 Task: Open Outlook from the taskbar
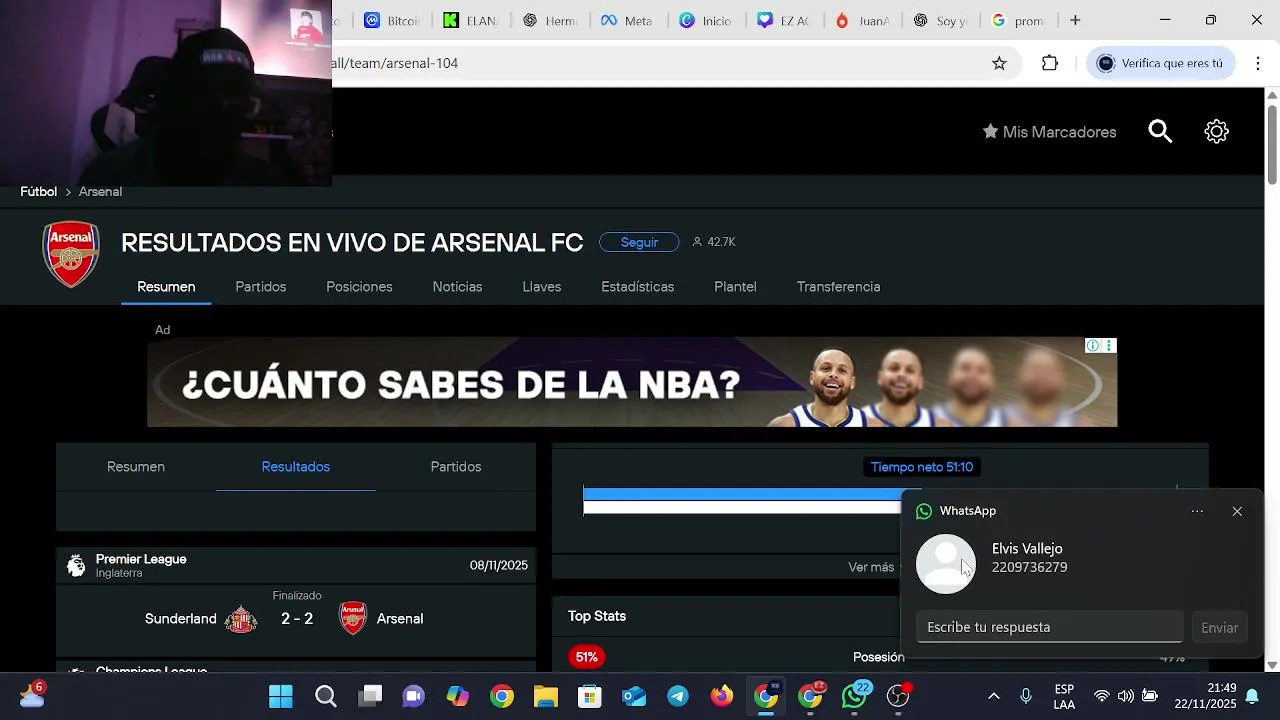(634, 696)
